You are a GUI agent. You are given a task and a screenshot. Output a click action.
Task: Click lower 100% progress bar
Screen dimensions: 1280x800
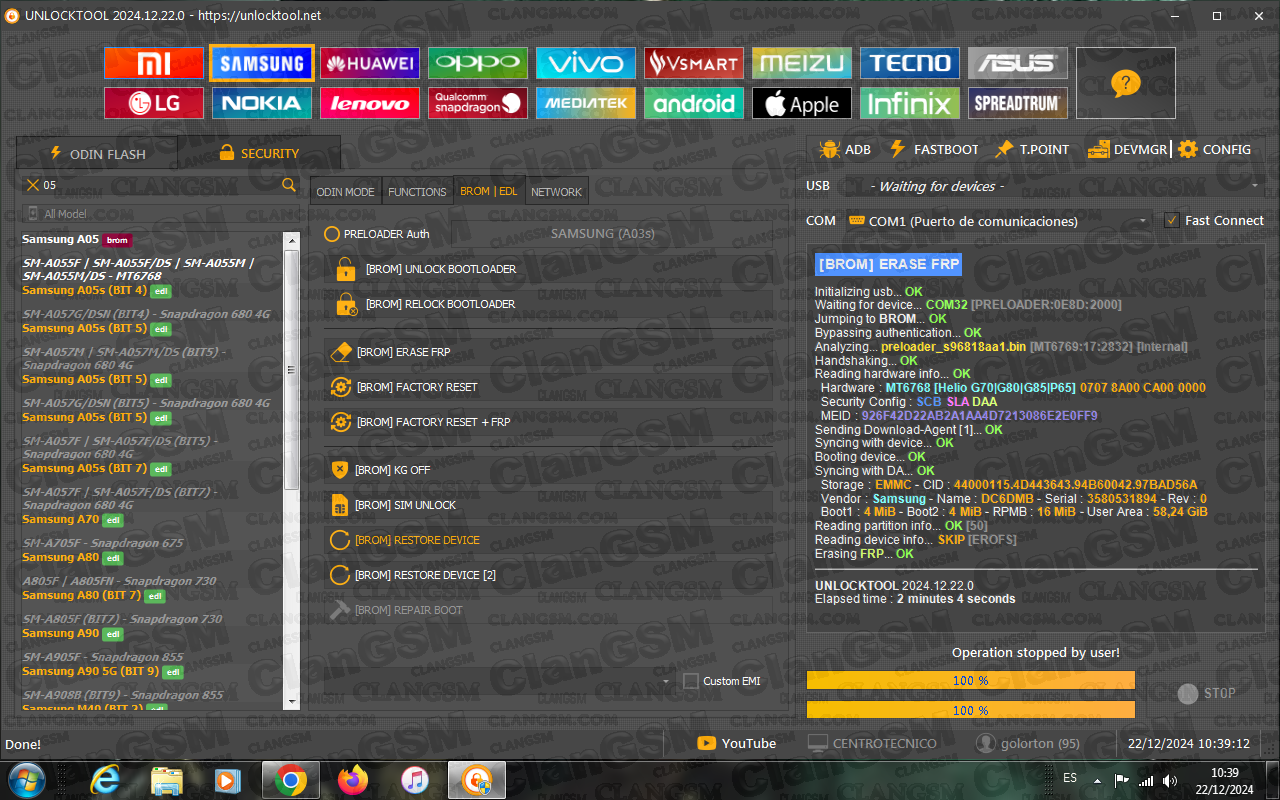(x=971, y=710)
